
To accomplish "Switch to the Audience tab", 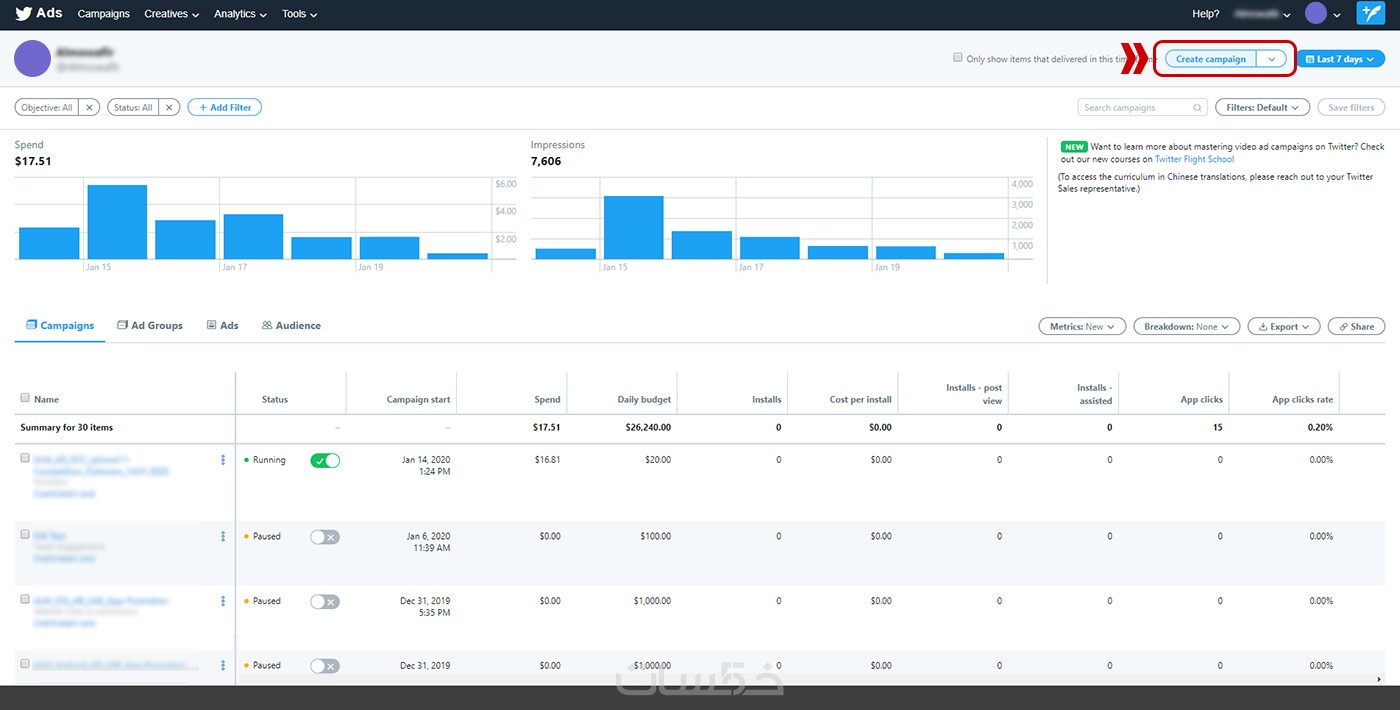I will tap(291, 325).
